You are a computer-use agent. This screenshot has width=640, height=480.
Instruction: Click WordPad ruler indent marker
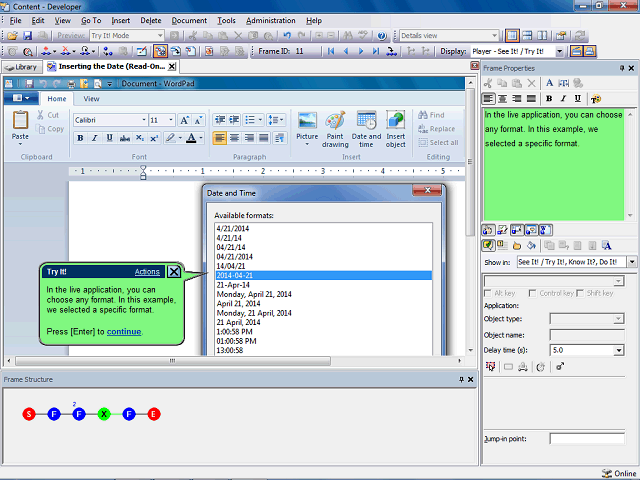point(143,172)
